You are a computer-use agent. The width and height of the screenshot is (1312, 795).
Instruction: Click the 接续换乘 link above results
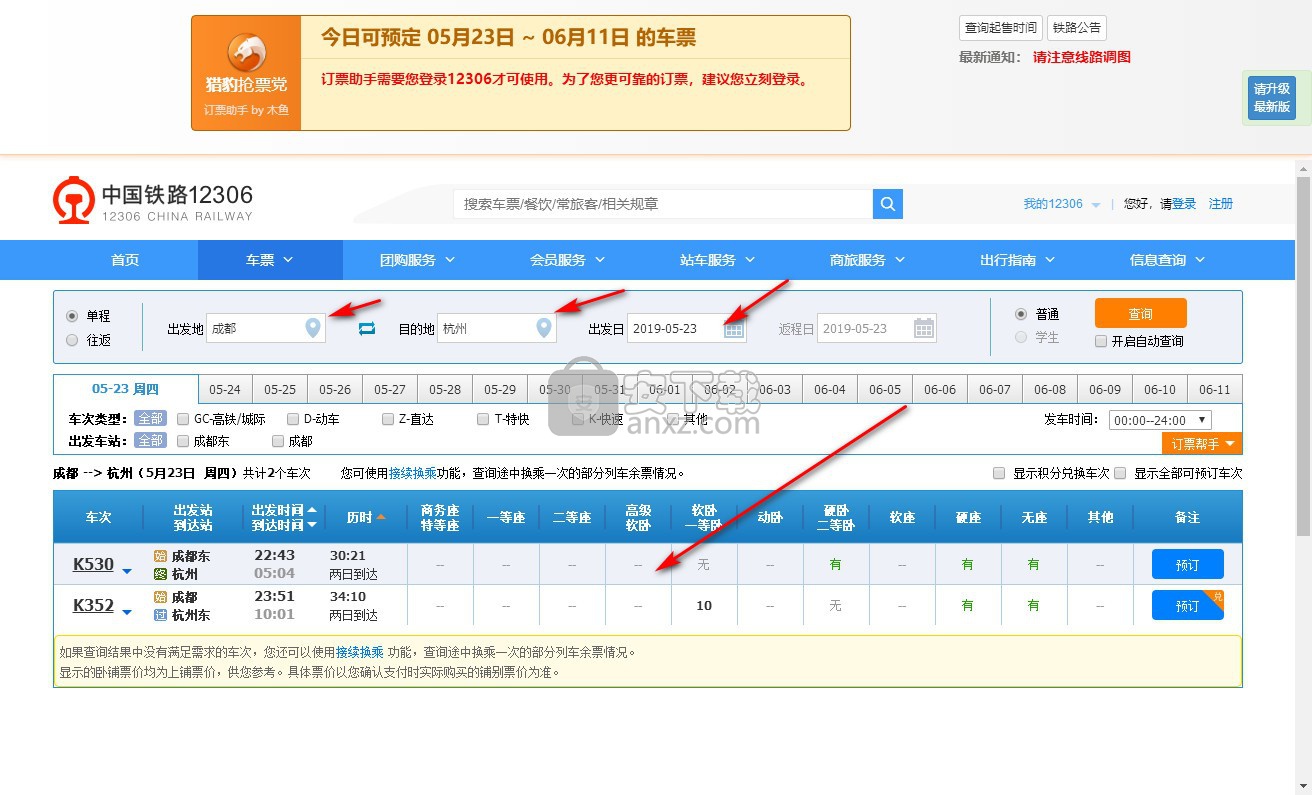413,473
